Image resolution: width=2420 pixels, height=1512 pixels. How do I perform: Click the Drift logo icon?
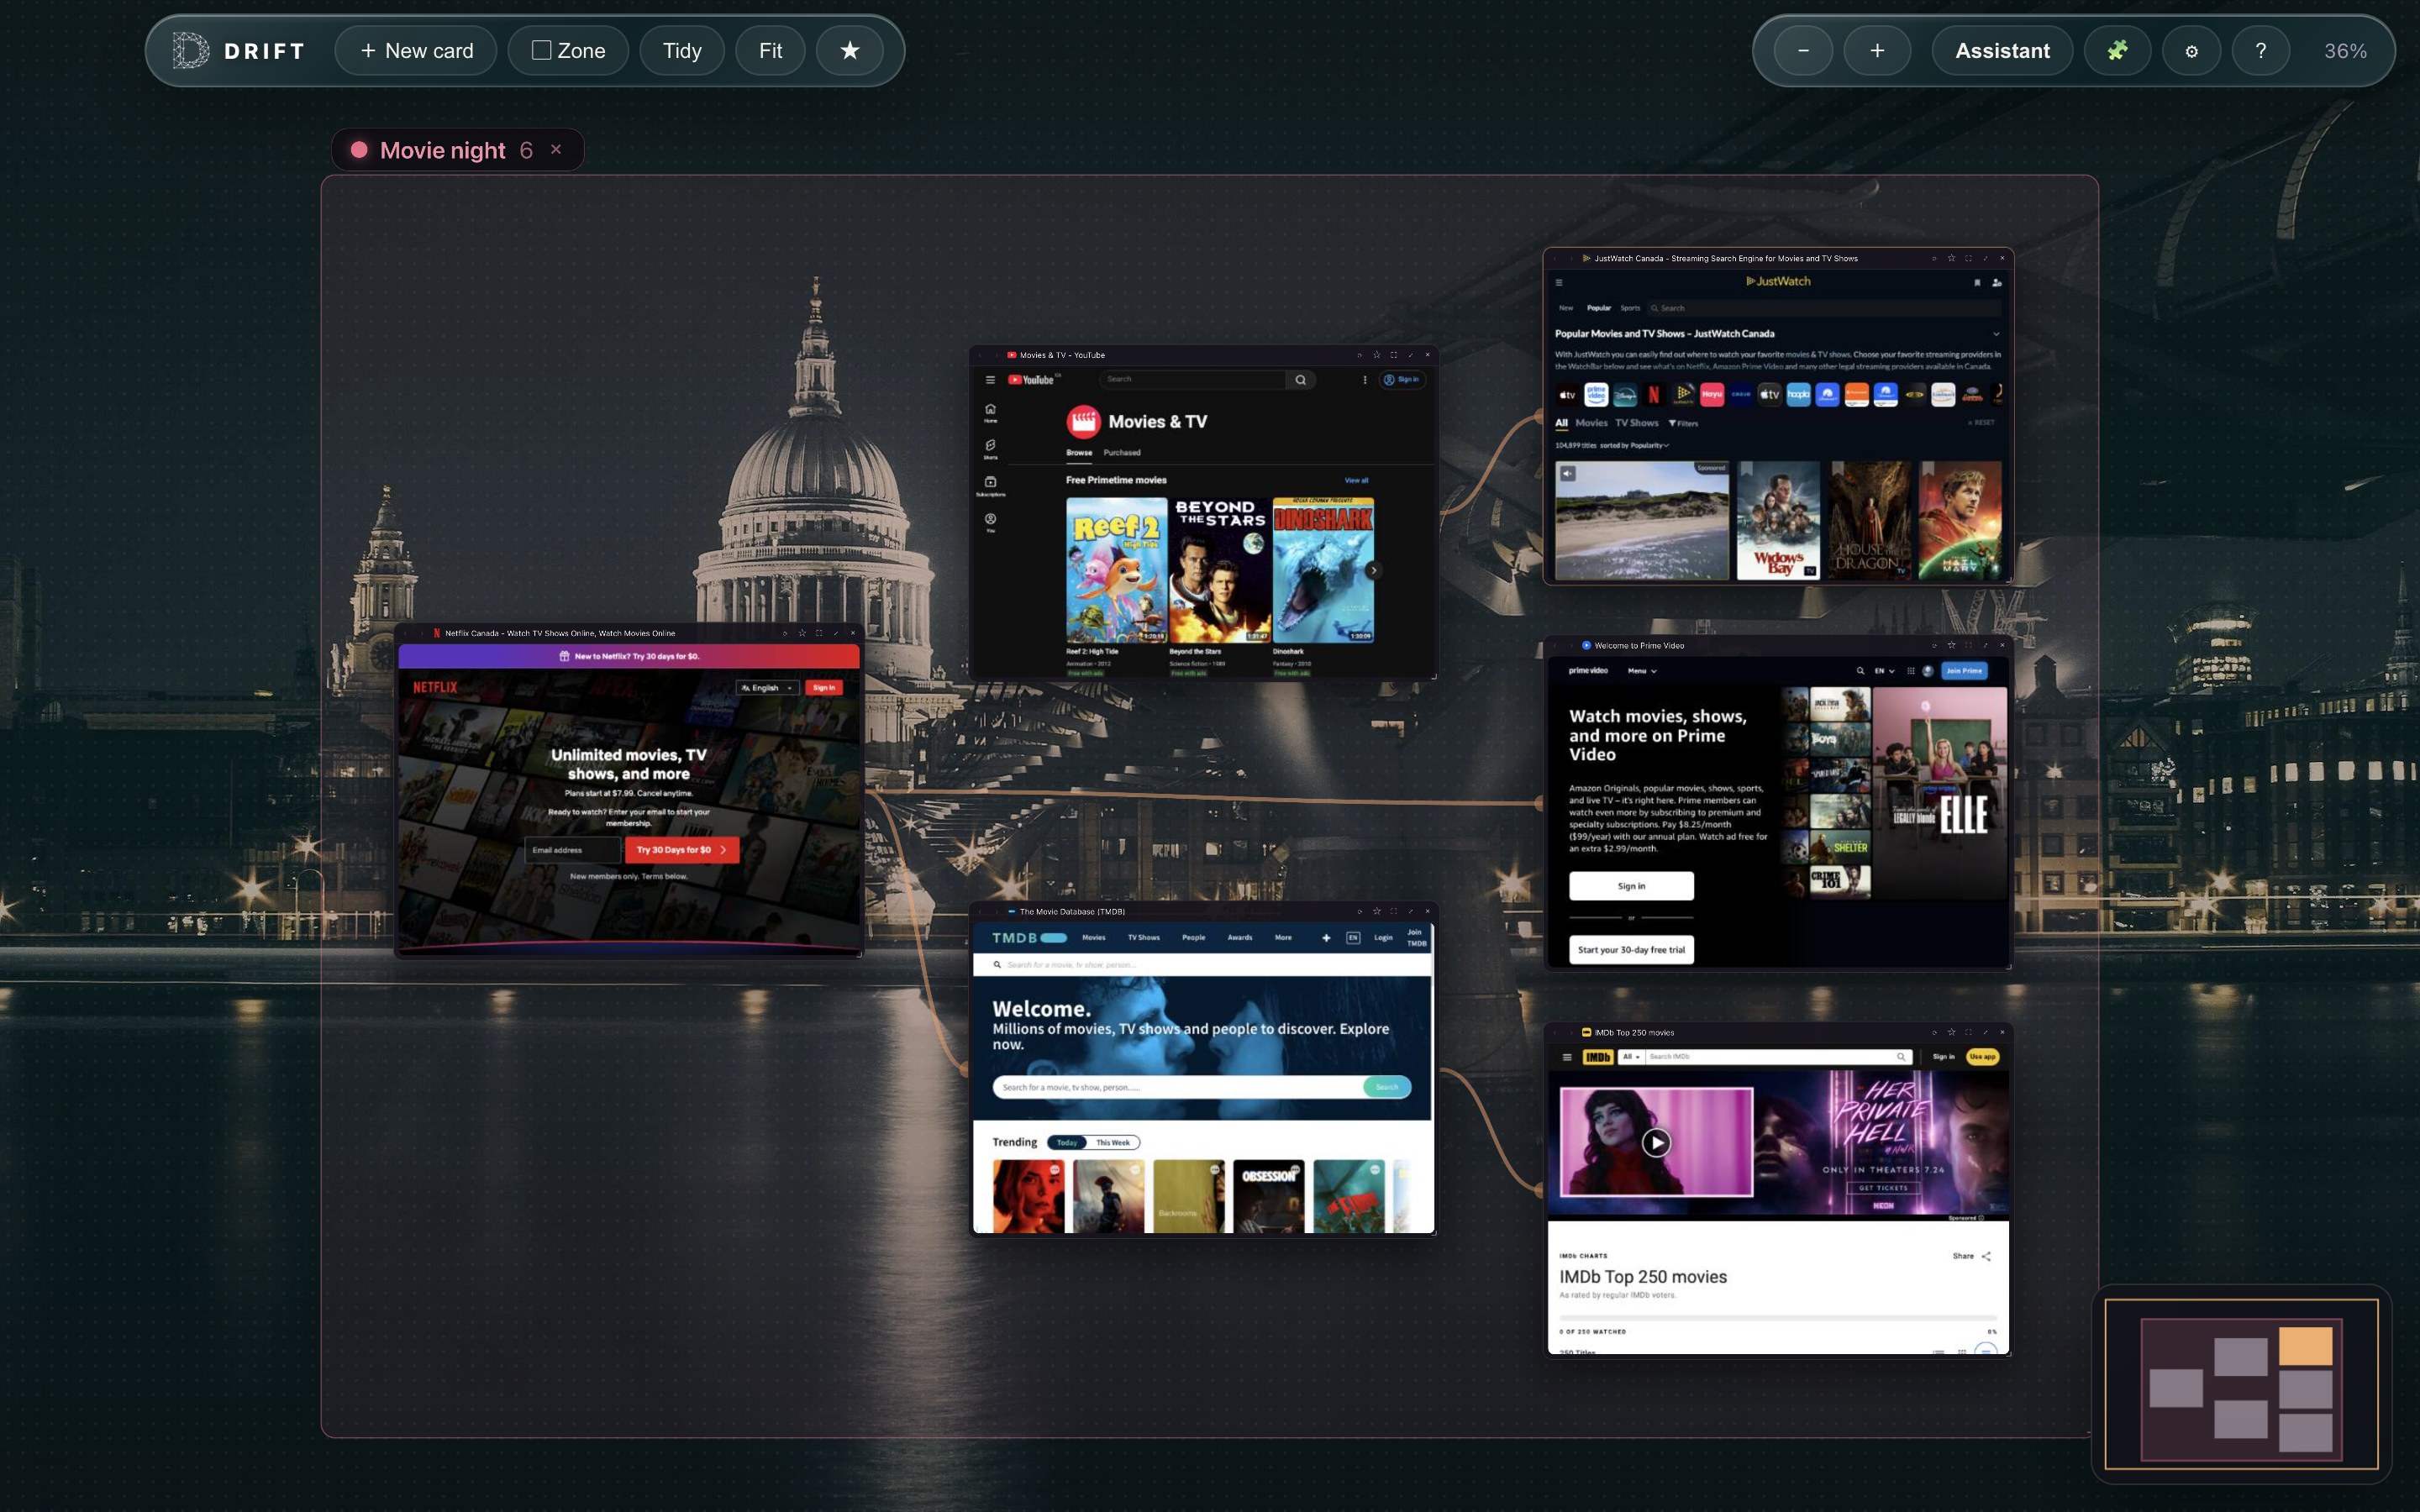(190, 50)
